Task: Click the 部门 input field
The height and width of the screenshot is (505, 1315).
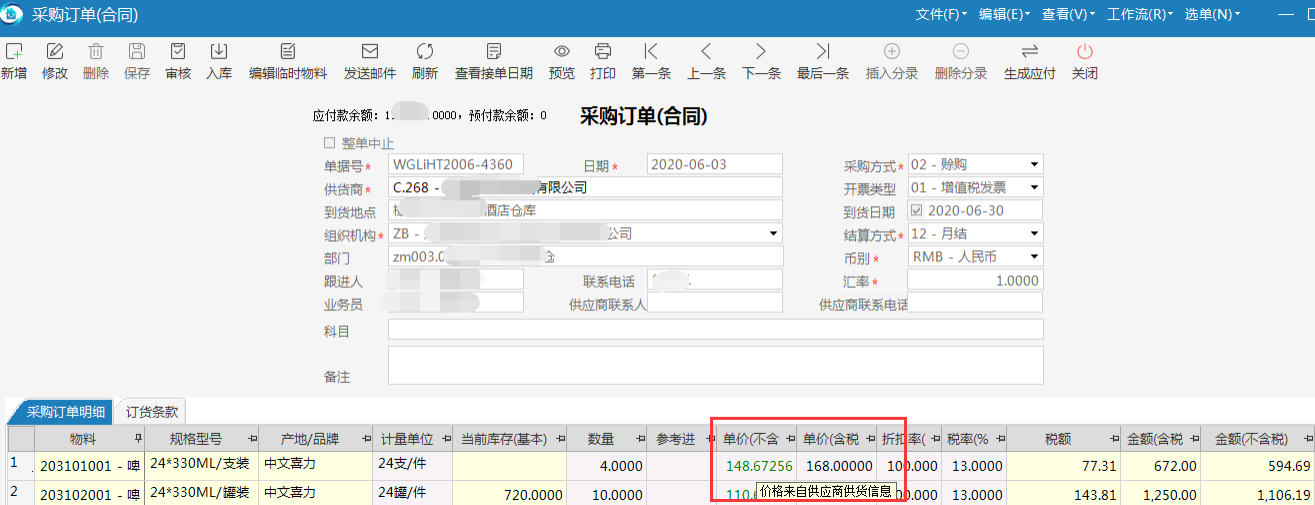Action: 585,257
